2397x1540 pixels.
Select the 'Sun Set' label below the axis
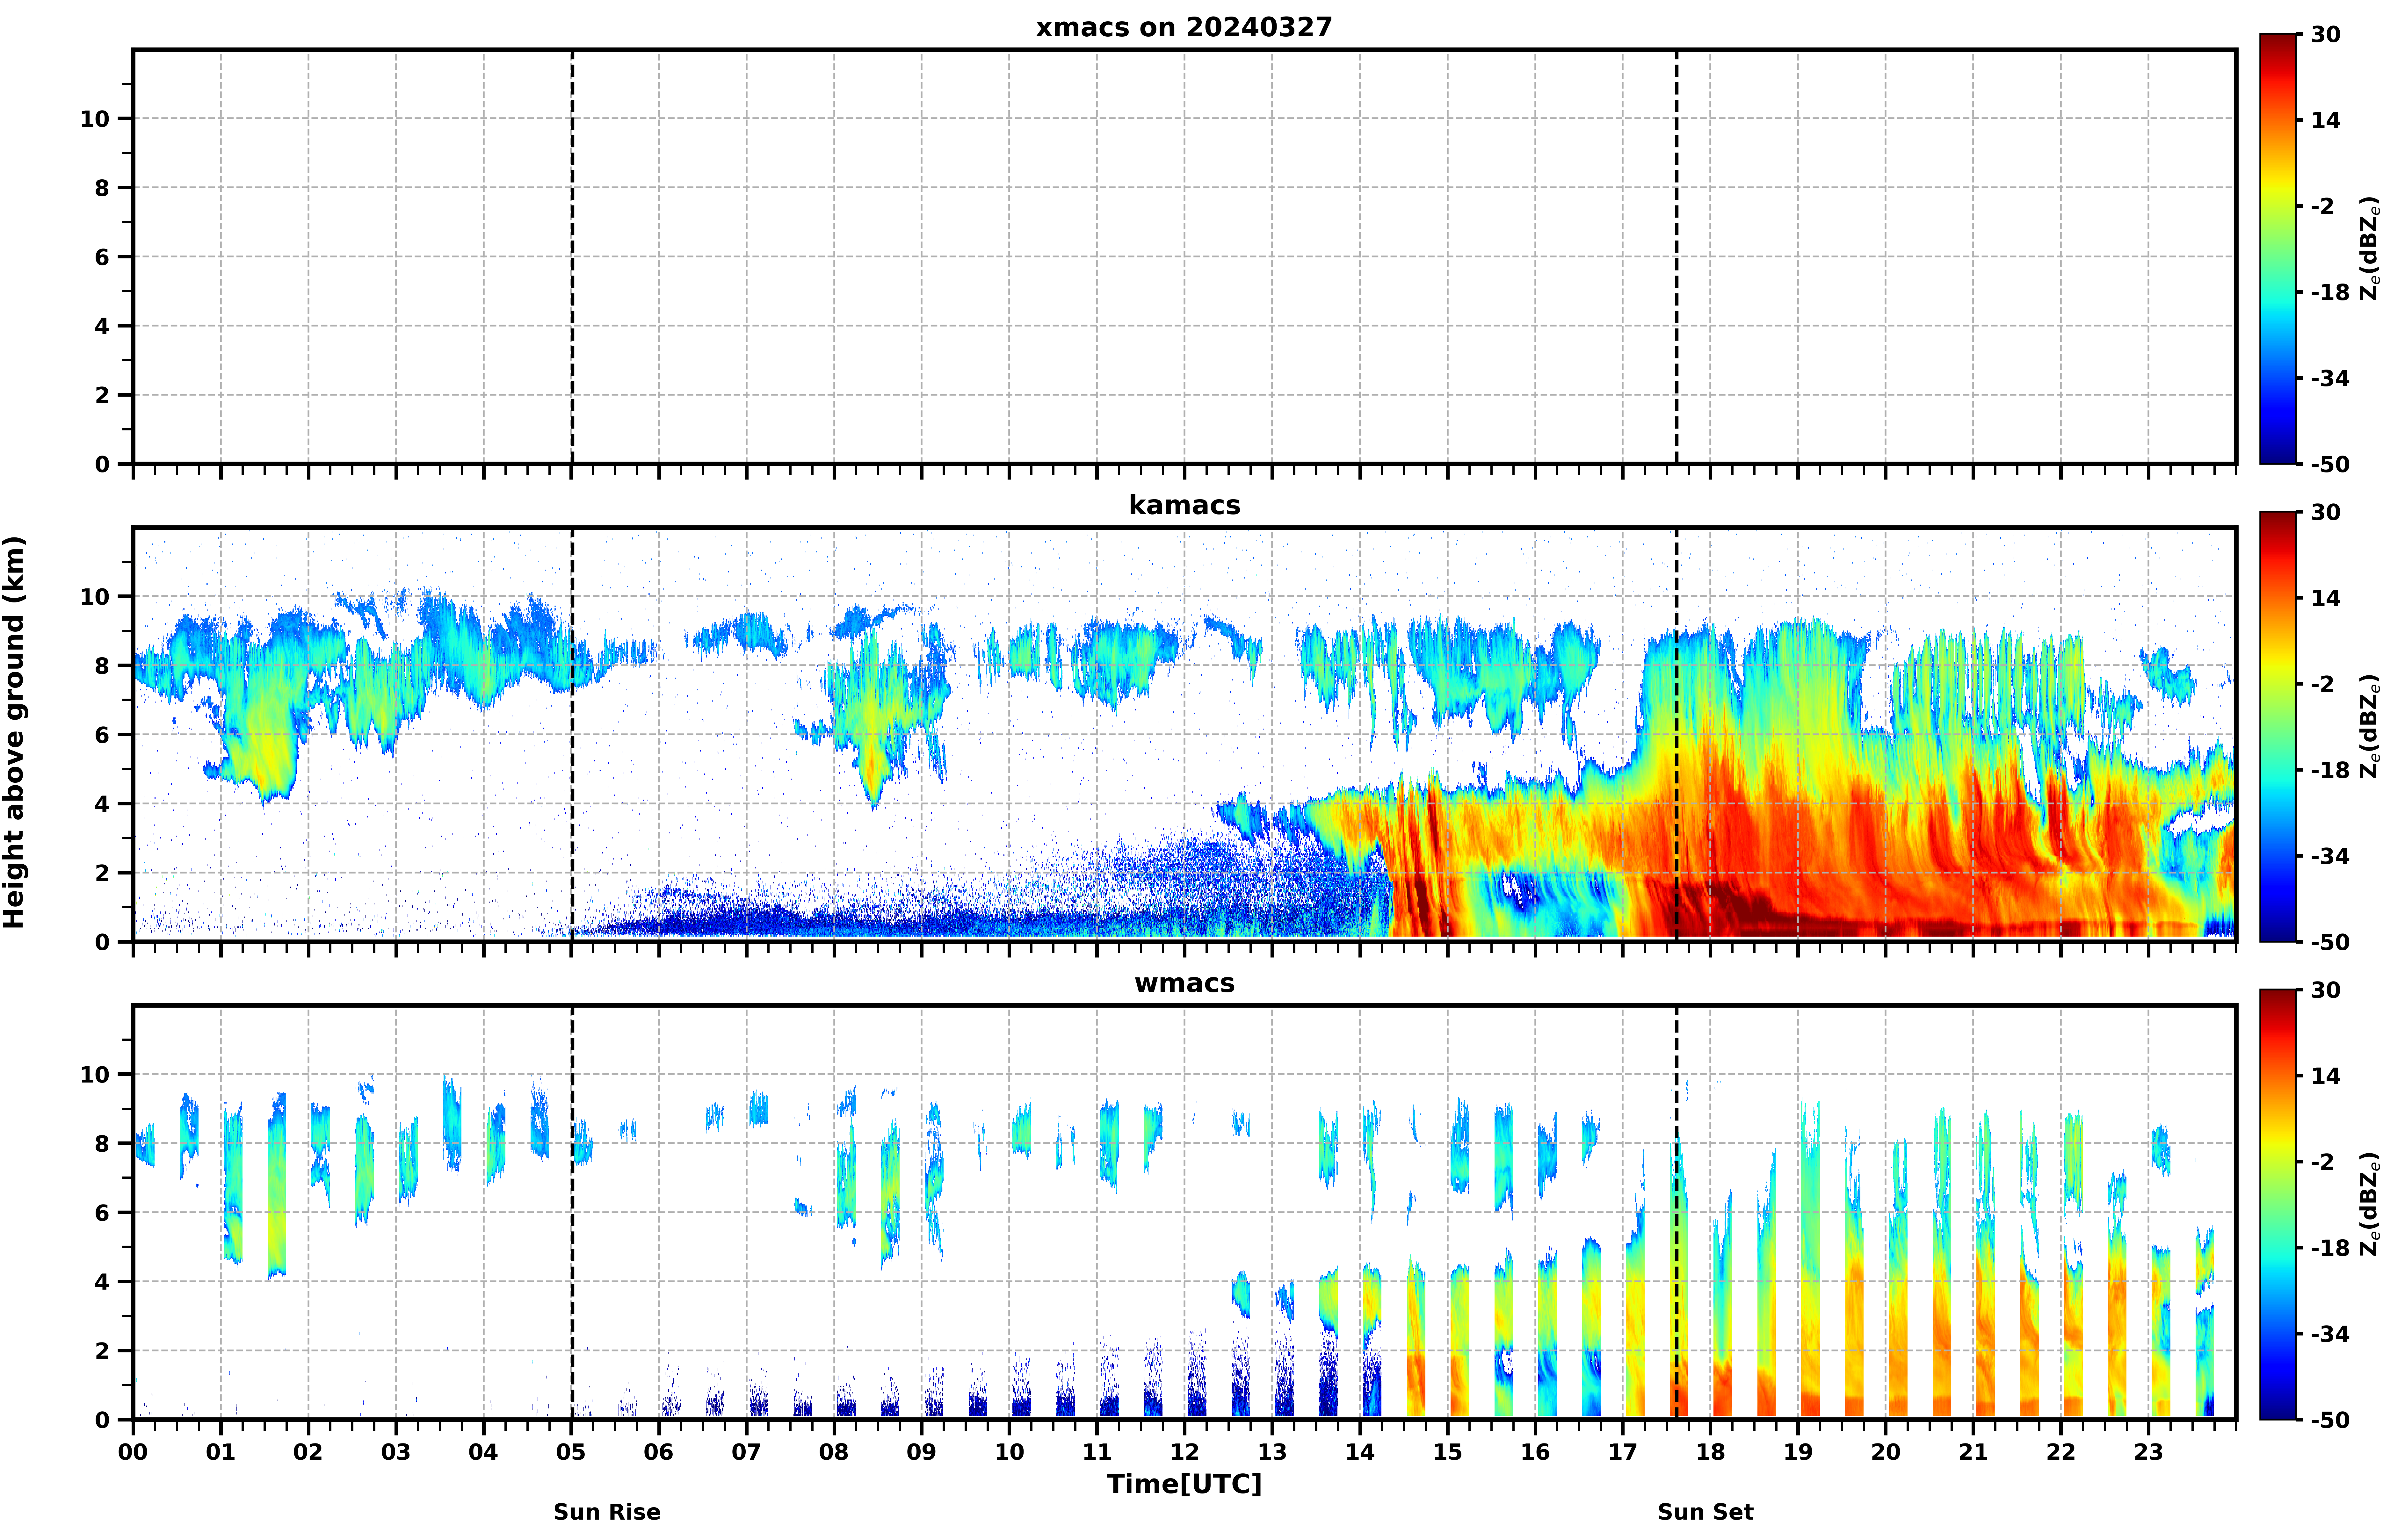coord(1705,1511)
